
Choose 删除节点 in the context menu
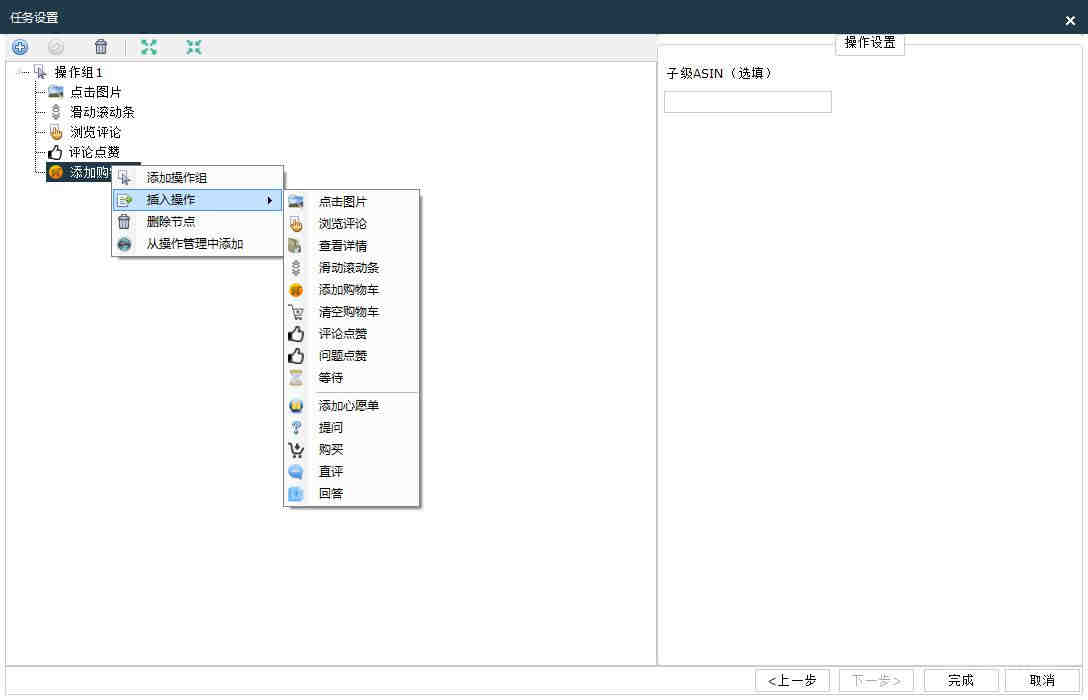pos(171,222)
